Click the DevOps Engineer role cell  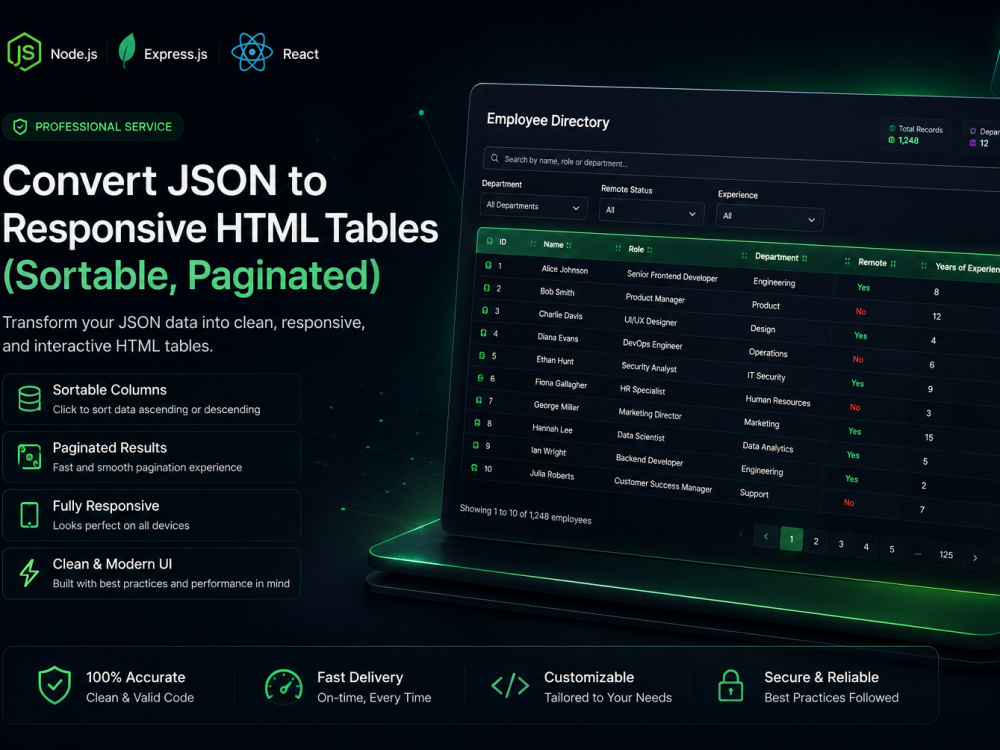(652, 344)
